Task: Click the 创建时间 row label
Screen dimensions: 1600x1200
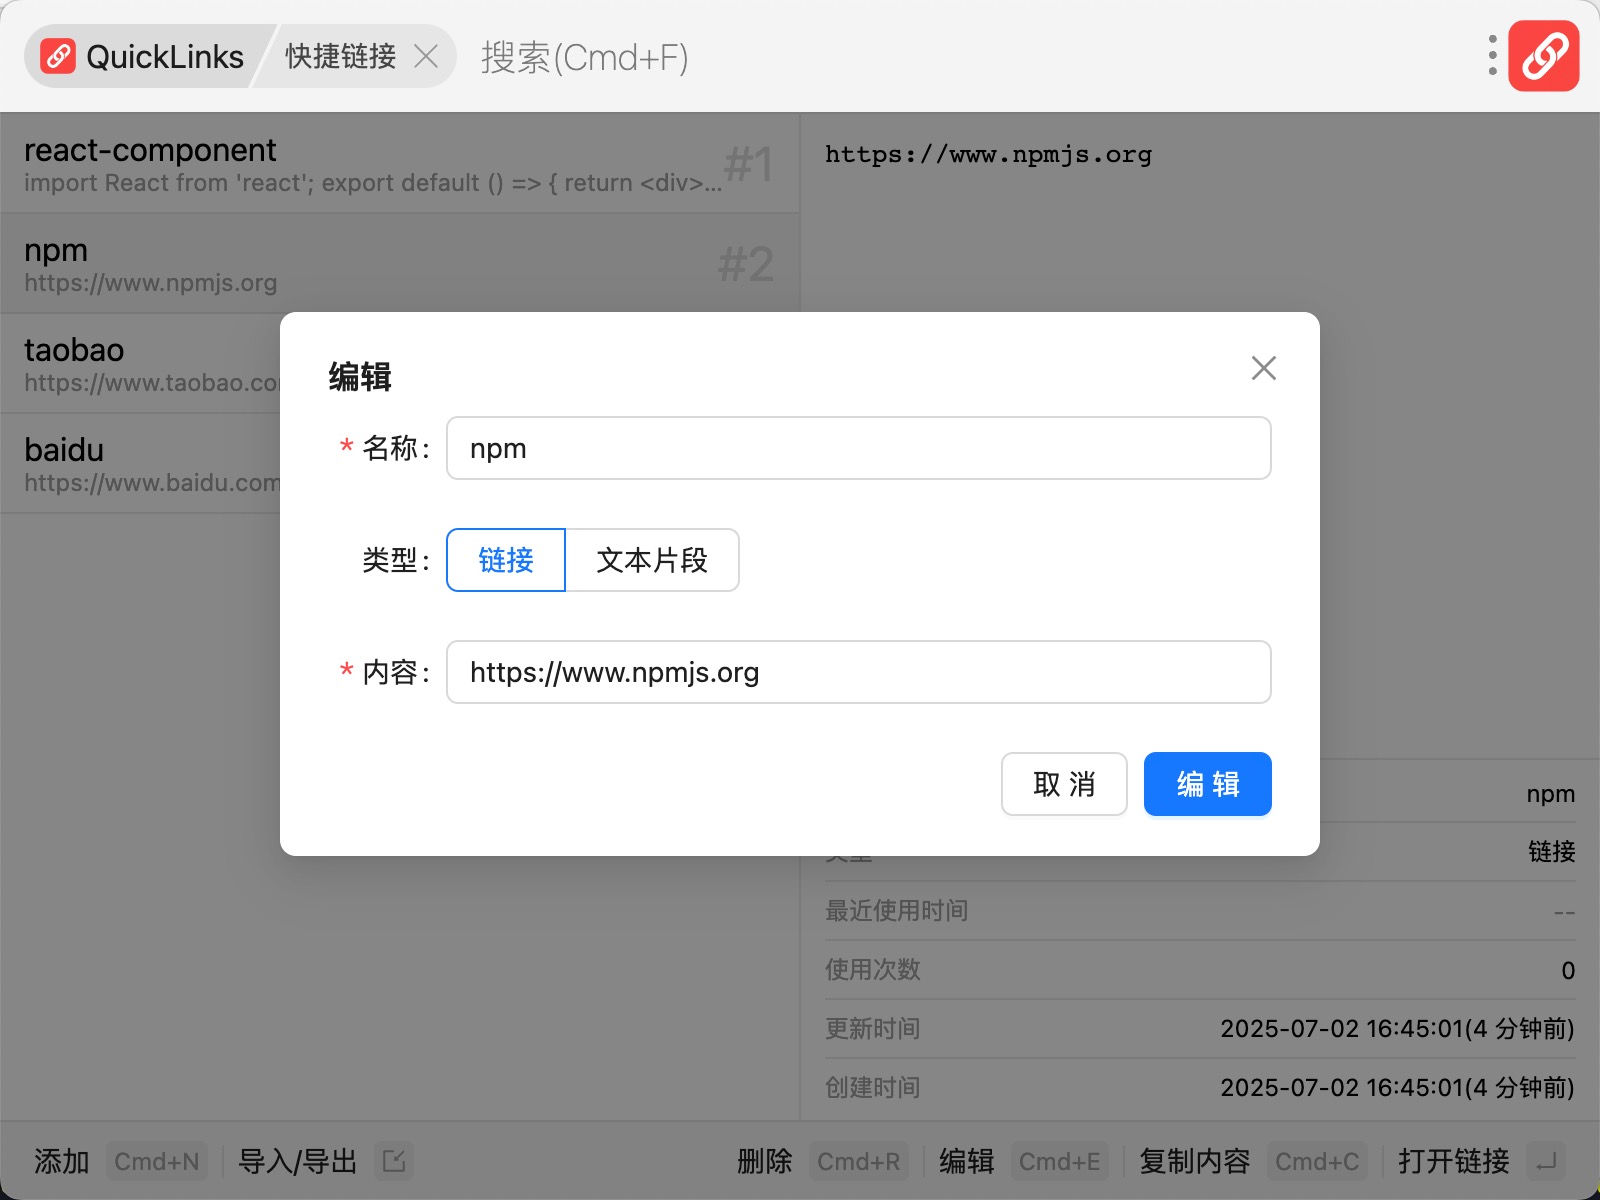Action: [x=872, y=1088]
